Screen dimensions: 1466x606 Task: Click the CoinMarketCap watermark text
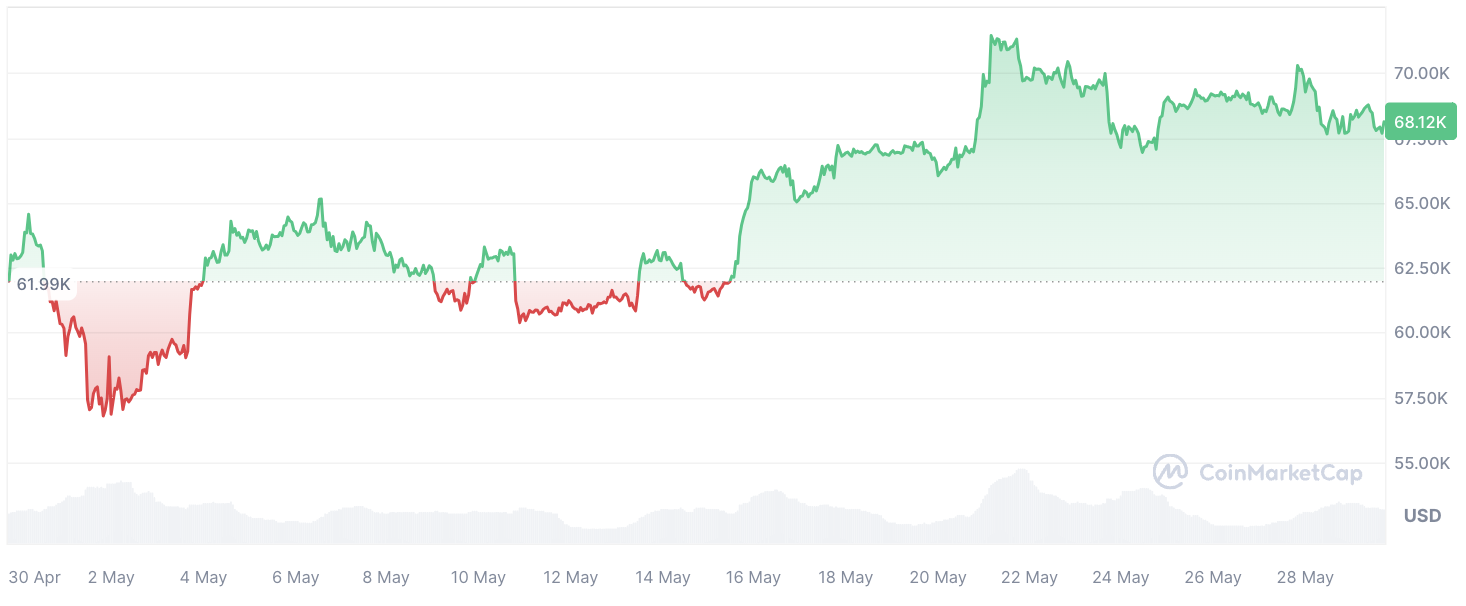(x=1279, y=473)
